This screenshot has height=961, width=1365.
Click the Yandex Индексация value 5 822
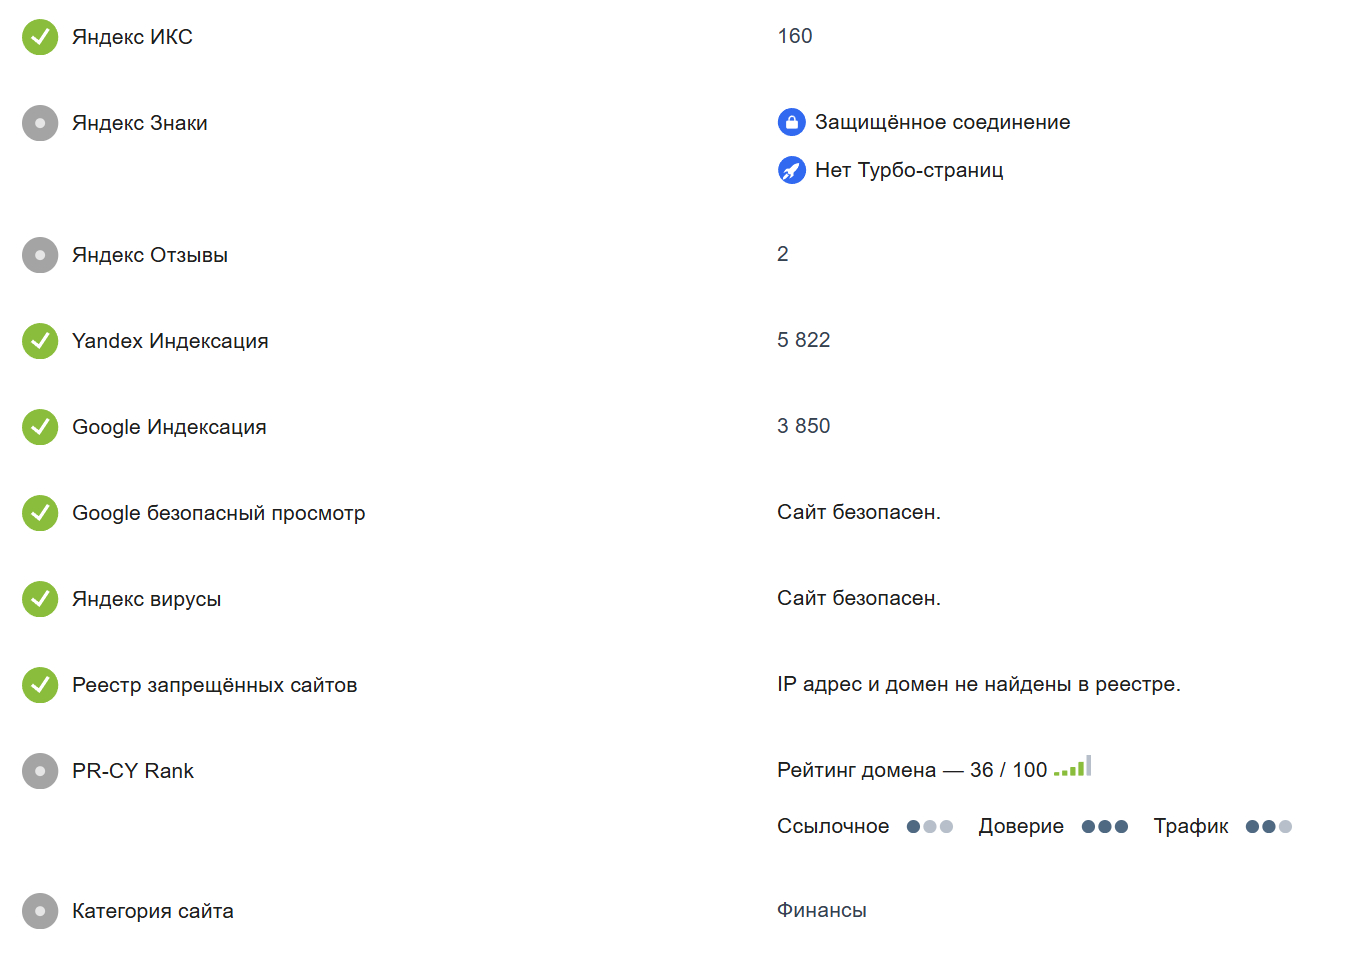pyautogui.click(x=804, y=340)
